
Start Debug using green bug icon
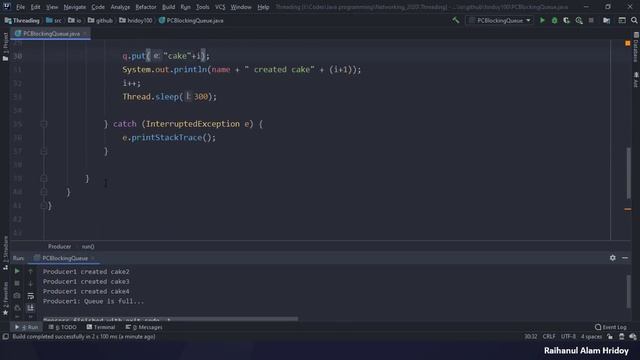point(554,20)
